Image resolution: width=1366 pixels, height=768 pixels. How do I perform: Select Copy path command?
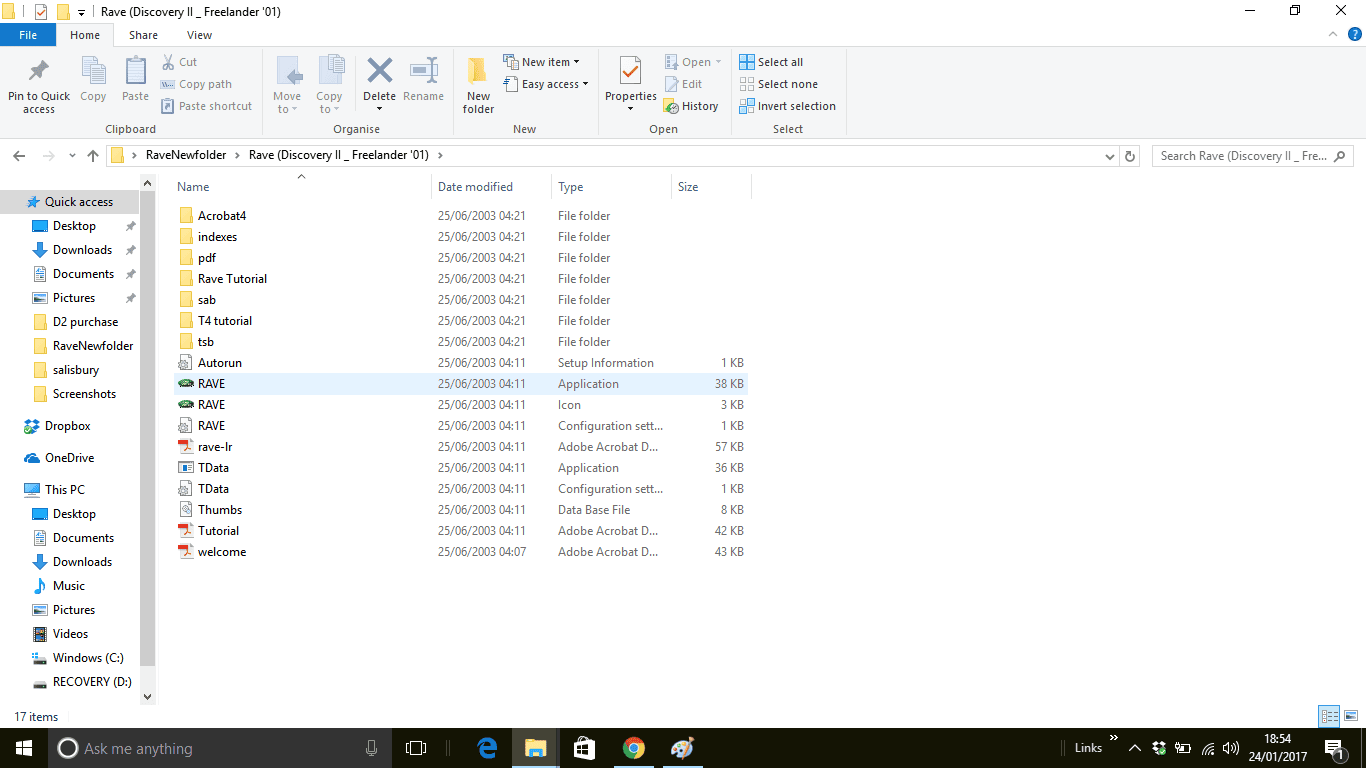pyautogui.click(x=196, y=84)
